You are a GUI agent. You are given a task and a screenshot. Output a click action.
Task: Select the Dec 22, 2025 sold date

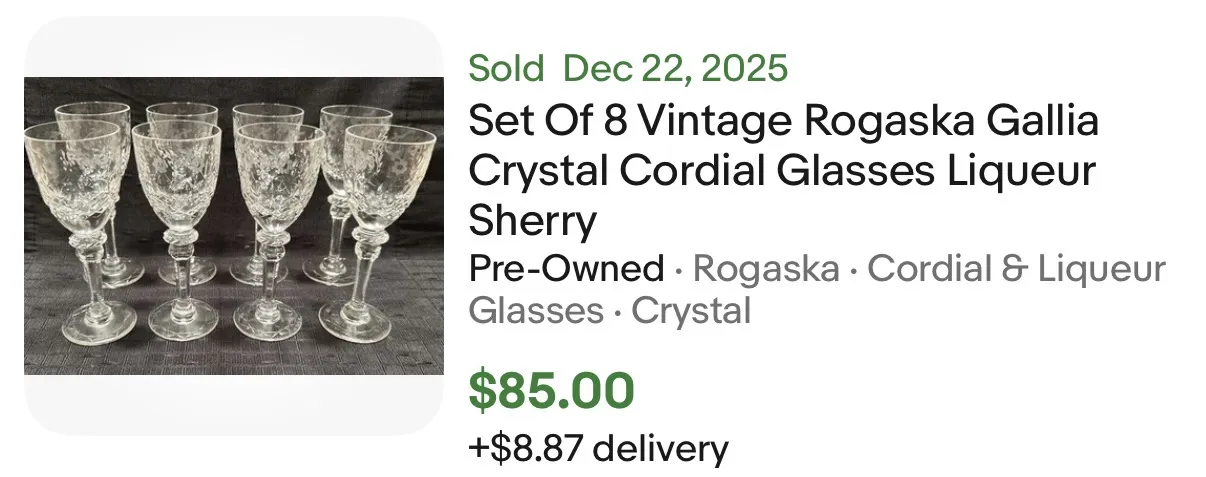675,68
